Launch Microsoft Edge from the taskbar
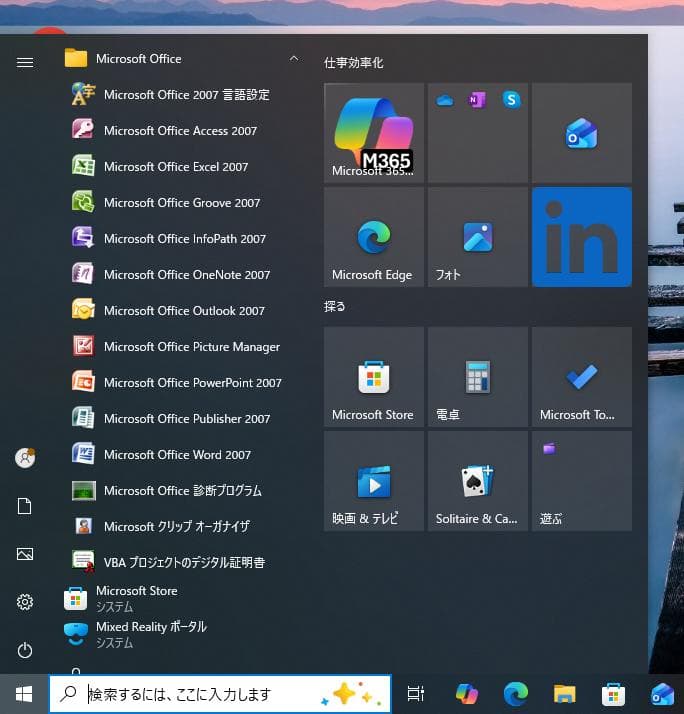 [x=516, y=694]
